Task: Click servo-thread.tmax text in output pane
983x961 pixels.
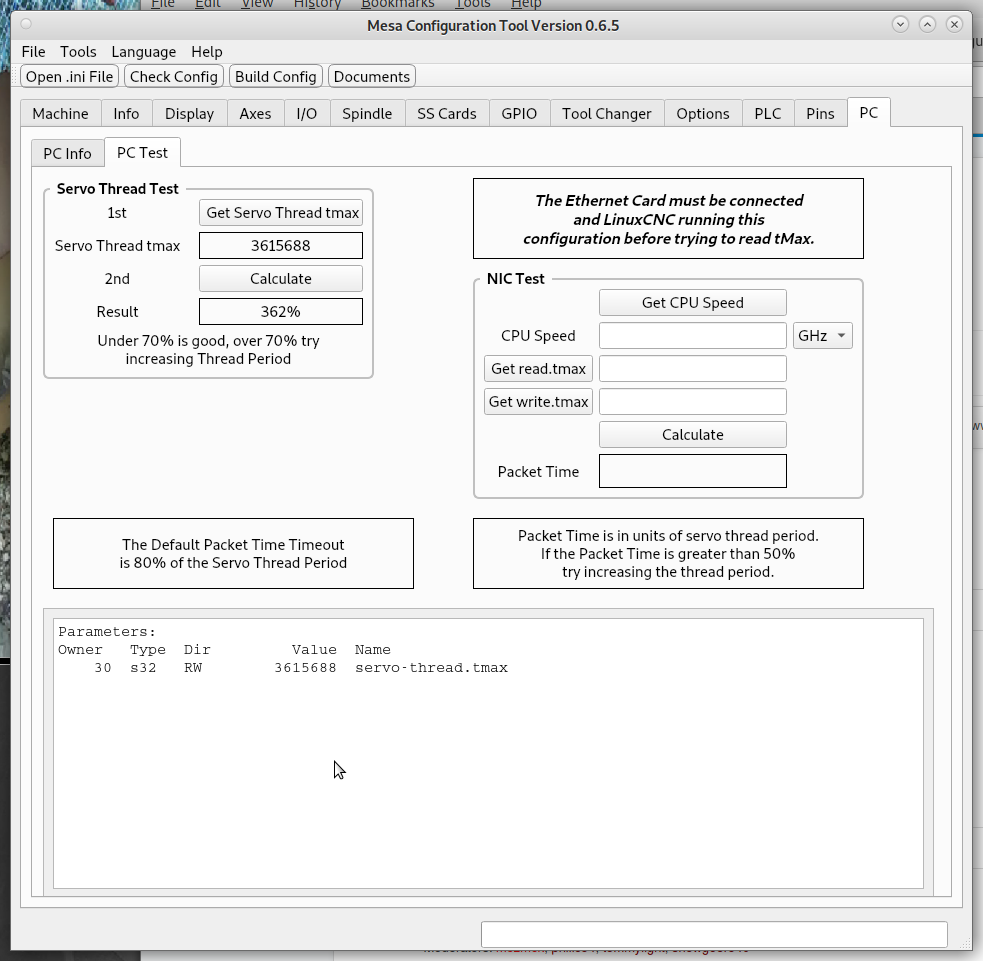Action: coord(431,668)
